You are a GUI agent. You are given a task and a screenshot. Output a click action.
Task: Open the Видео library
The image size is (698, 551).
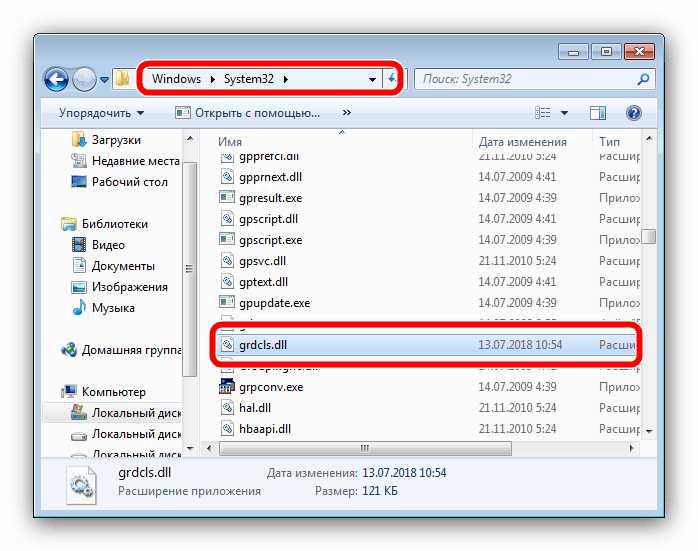tap(98, 245)
